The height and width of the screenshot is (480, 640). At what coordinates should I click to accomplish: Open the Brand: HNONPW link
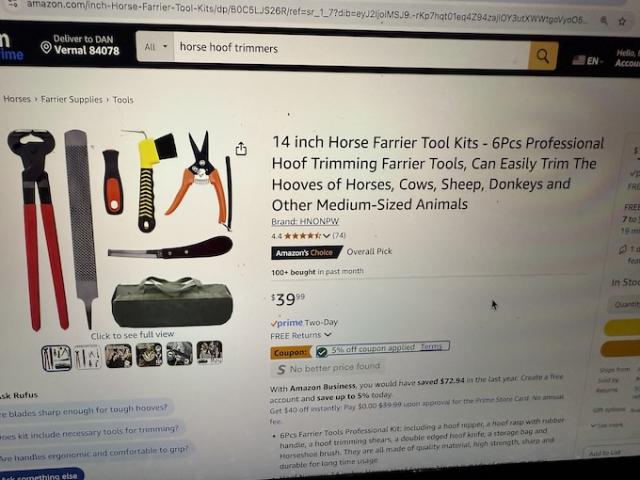[x=305, y=222]
